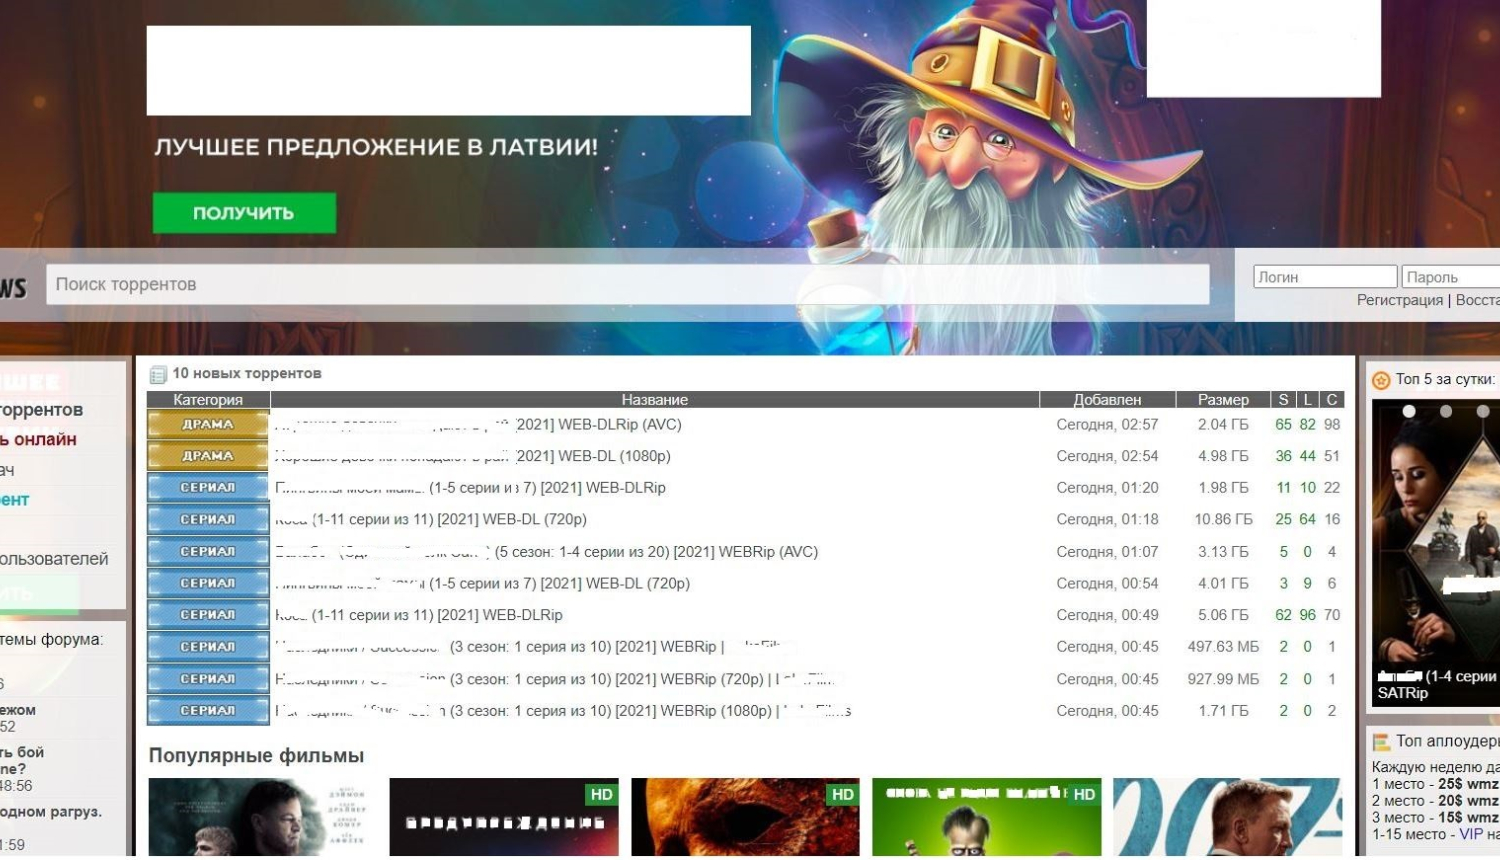Select the СЕРИАЛ badge on the 10.86 ГБ row
The height and width of the screenshot is (860, 1500).
coord(208,520)
